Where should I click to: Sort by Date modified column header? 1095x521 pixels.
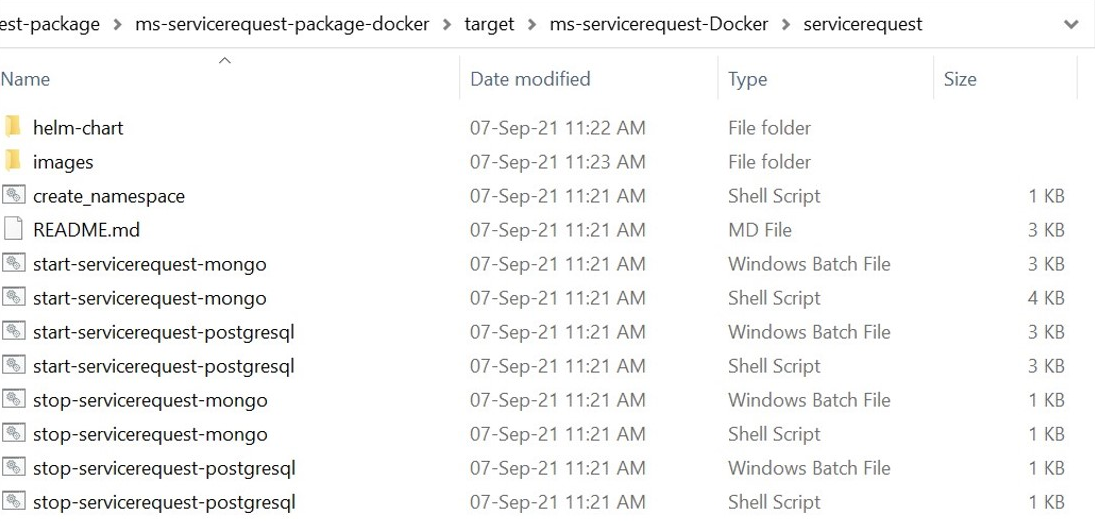pyautogui.click(x=530, y=79)
